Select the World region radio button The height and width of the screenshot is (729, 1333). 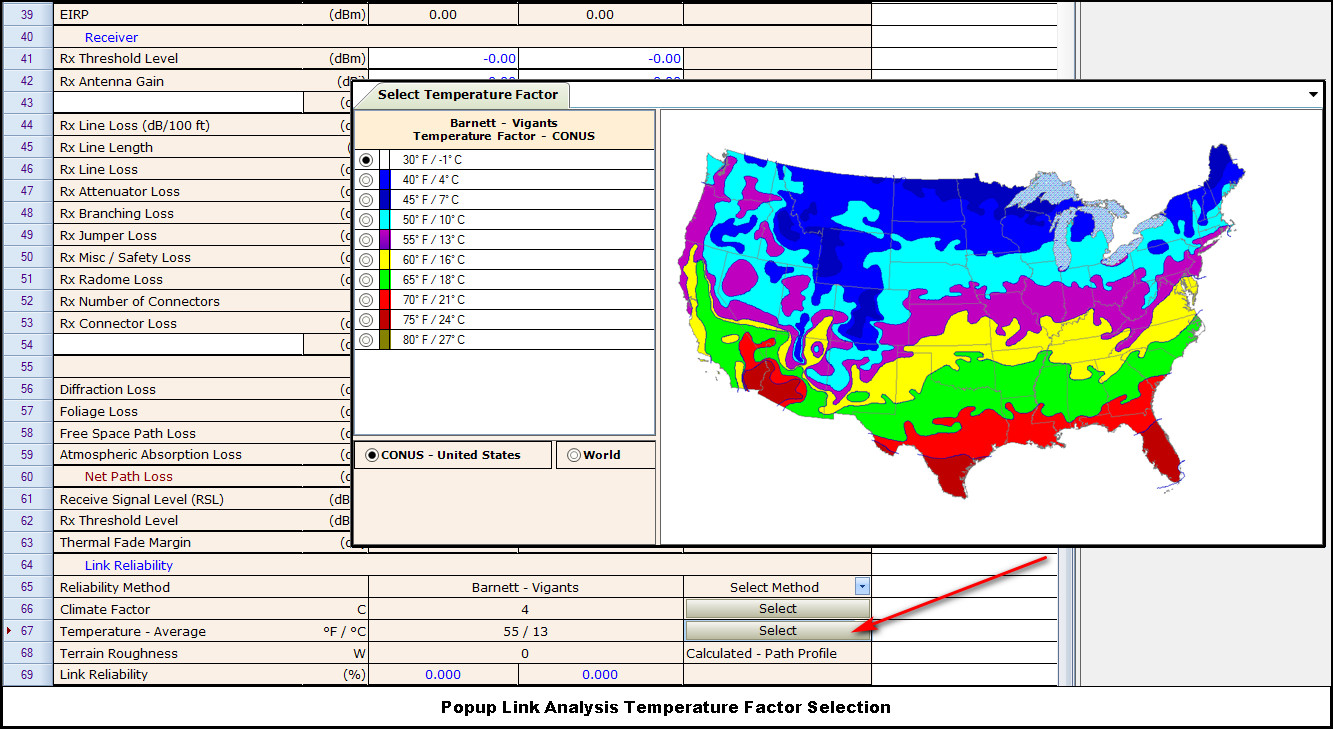pyautogui.click(x=574, y=455)
